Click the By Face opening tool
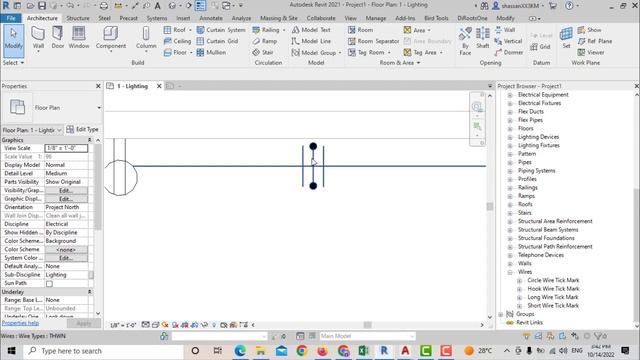Viewport: 640px width, 360px height. pyautogui.click(x=465, y=41)
